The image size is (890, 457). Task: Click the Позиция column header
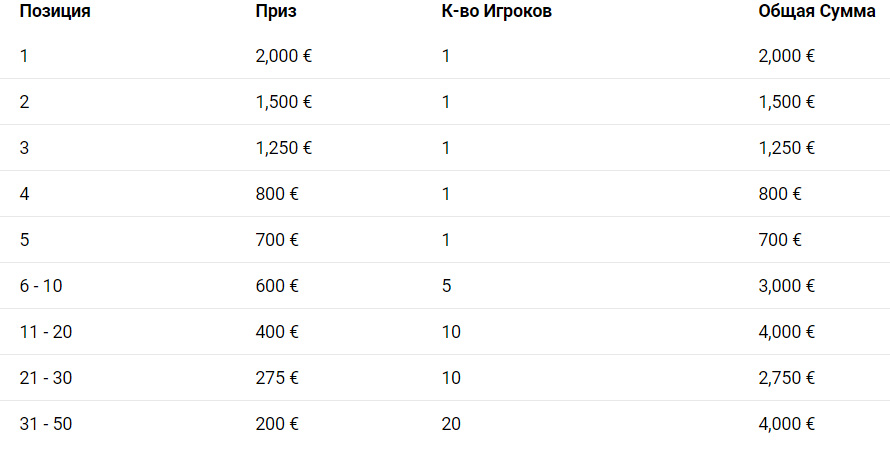point(55,11)
